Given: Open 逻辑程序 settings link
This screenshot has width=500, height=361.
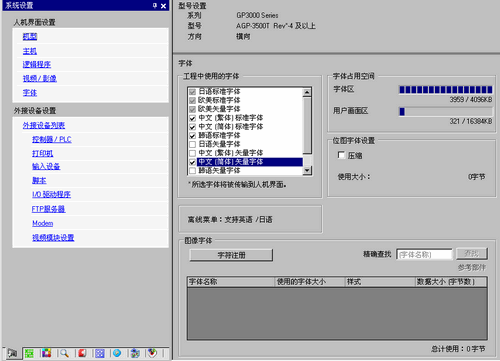Looking at the screenshot, I should (37, 64).
